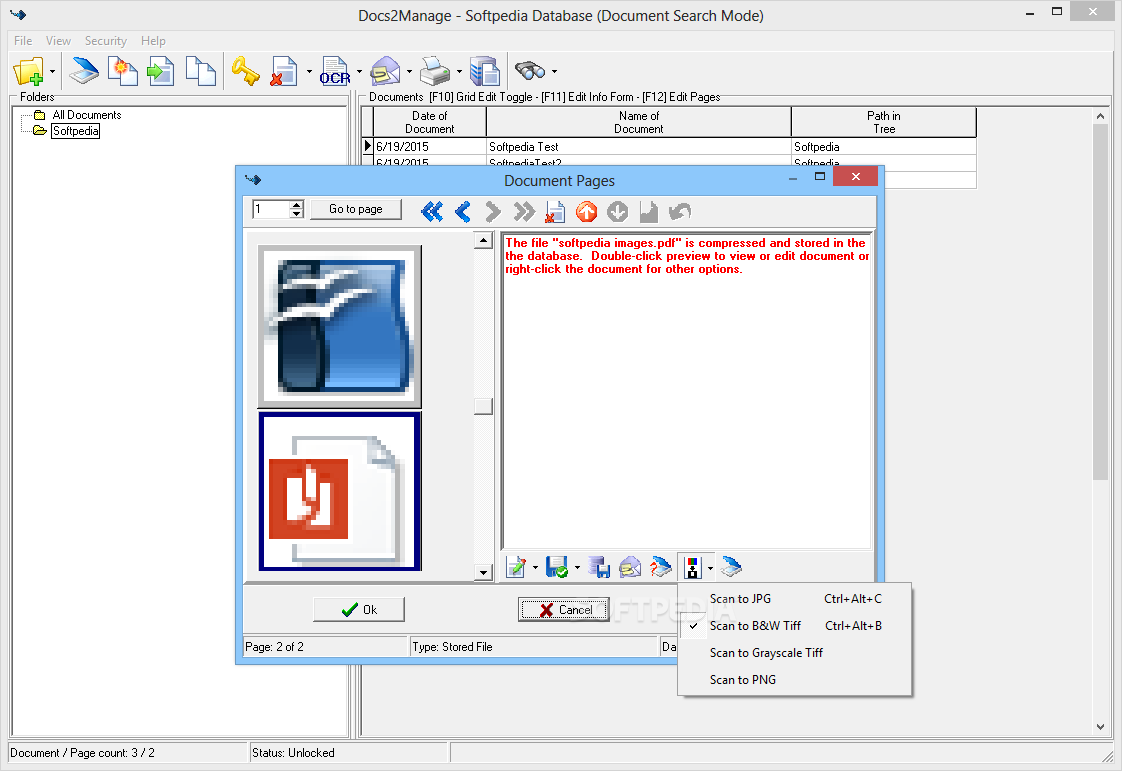Click the delete document red X icon

pyautogui.click(x=283, y=71)
